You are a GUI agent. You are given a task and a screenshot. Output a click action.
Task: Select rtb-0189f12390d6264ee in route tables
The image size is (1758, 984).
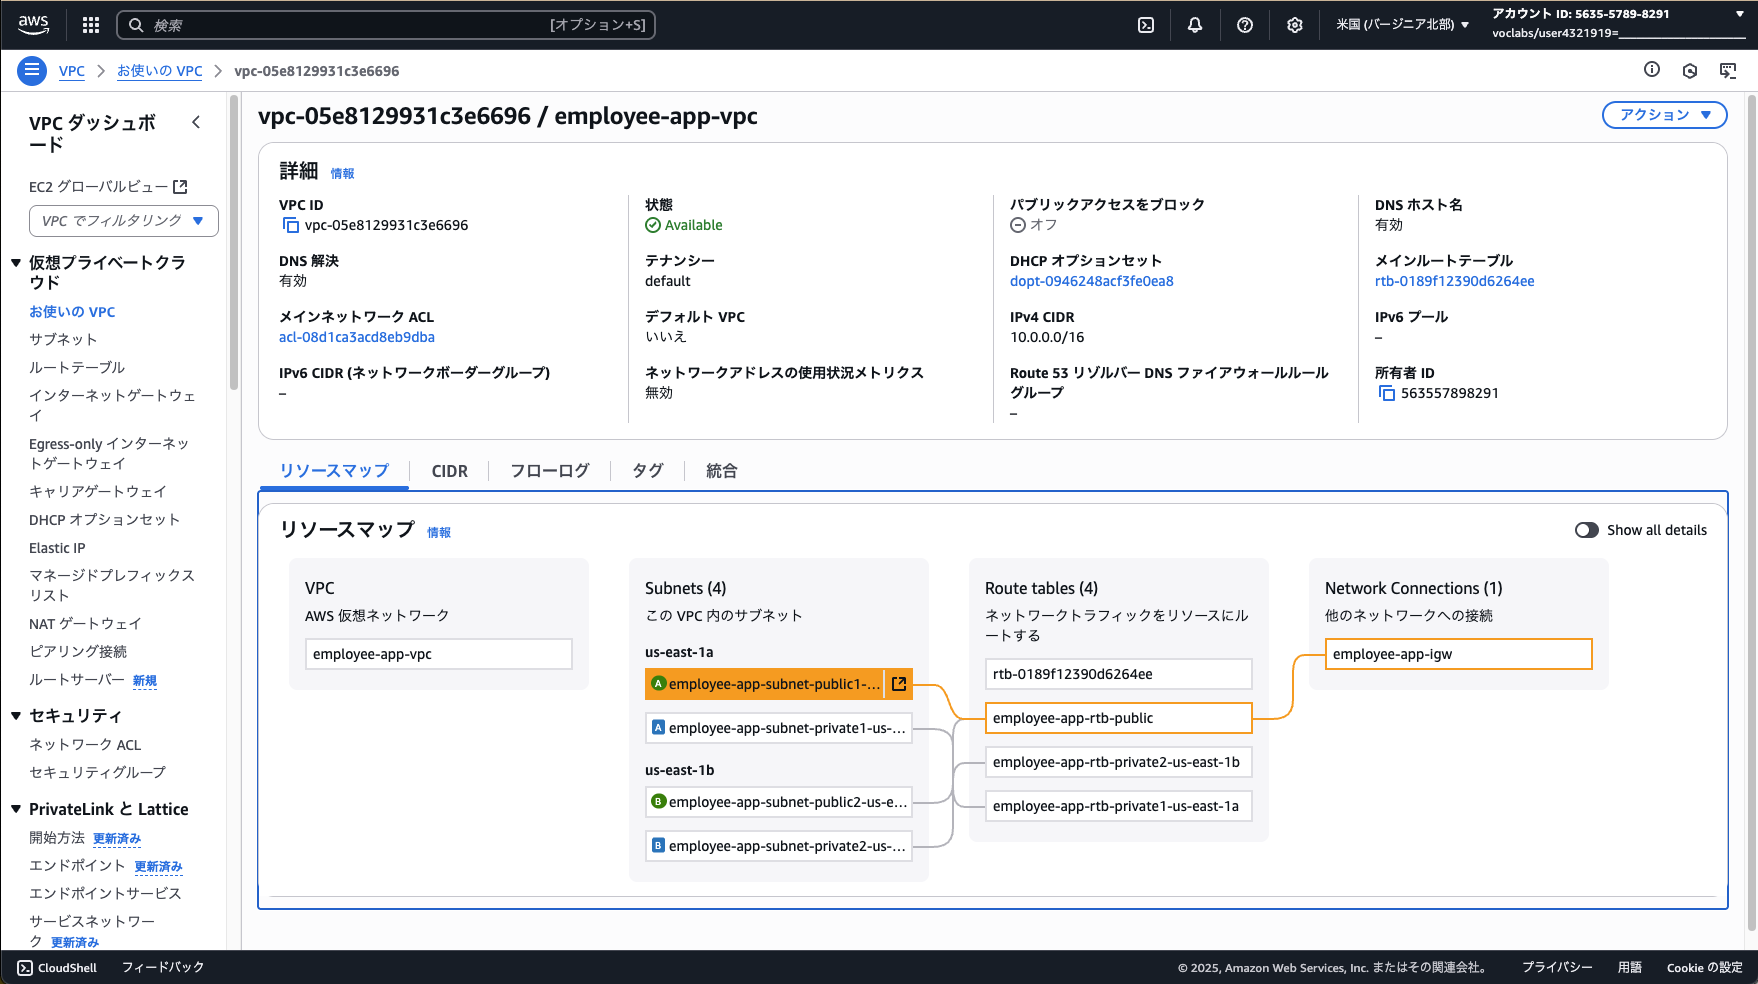click(1119, 674)
